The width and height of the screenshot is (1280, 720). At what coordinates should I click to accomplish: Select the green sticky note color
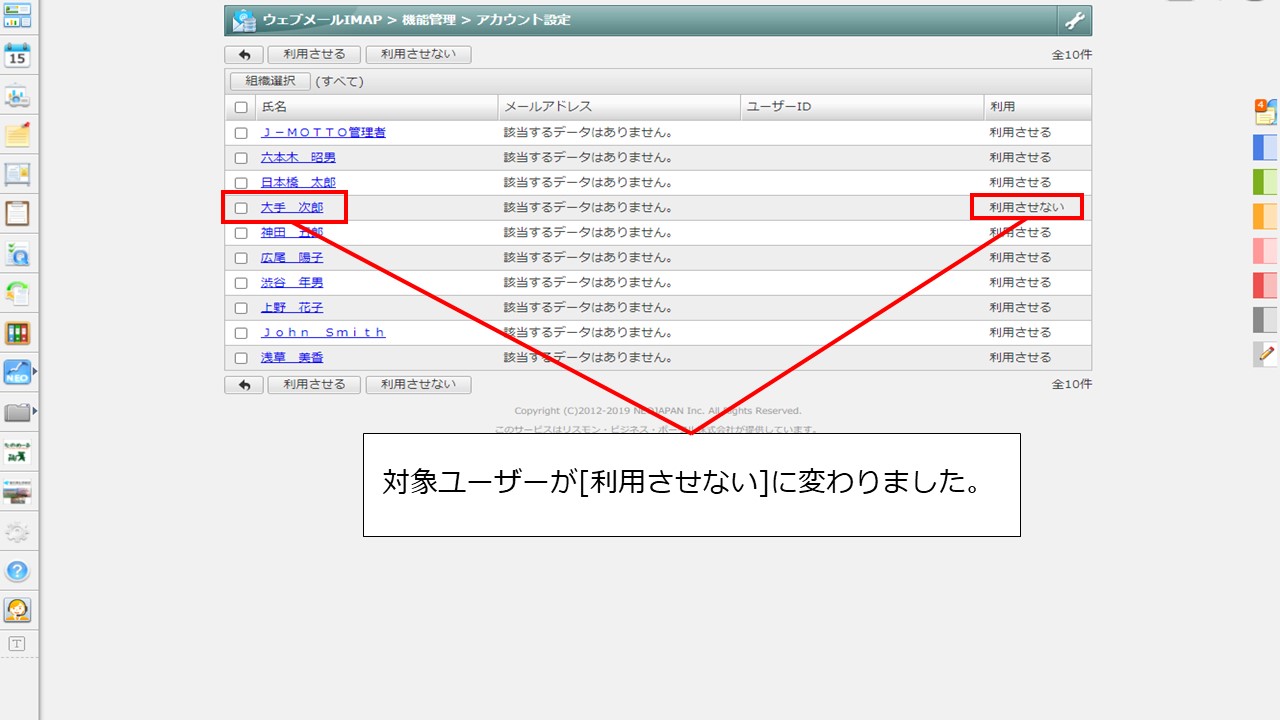(x=1265, y=181)
